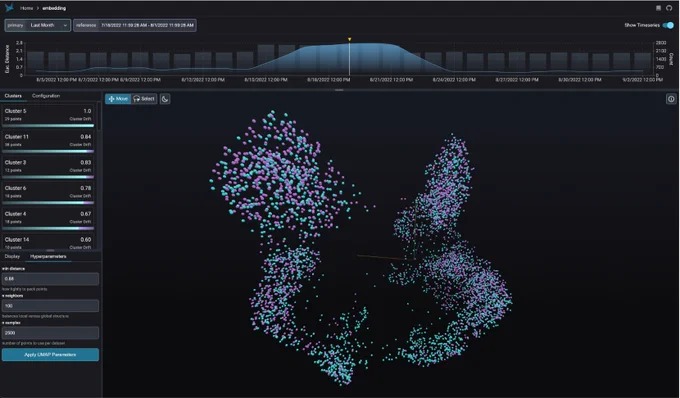Open the GitHub icon in top-right header
The image size is (680, 398).
point(669,8)
